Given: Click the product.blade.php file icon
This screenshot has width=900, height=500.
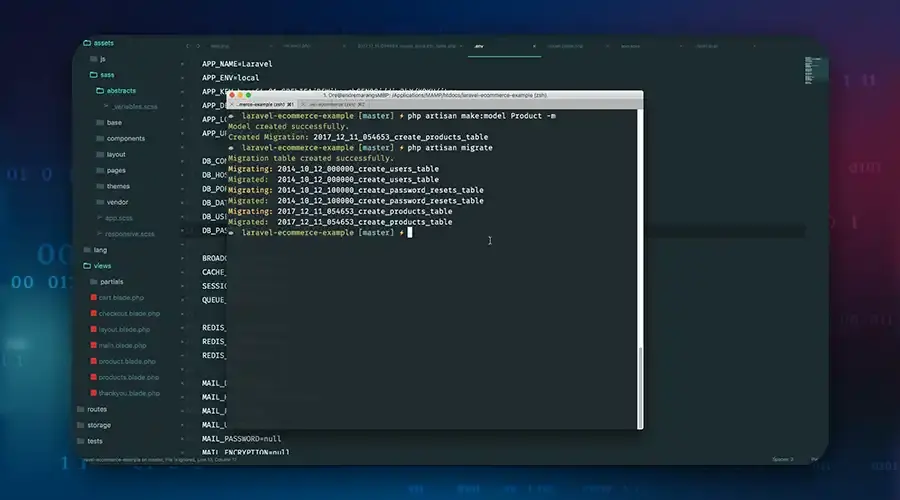Looking at the screenshot, I should [94, 361].
